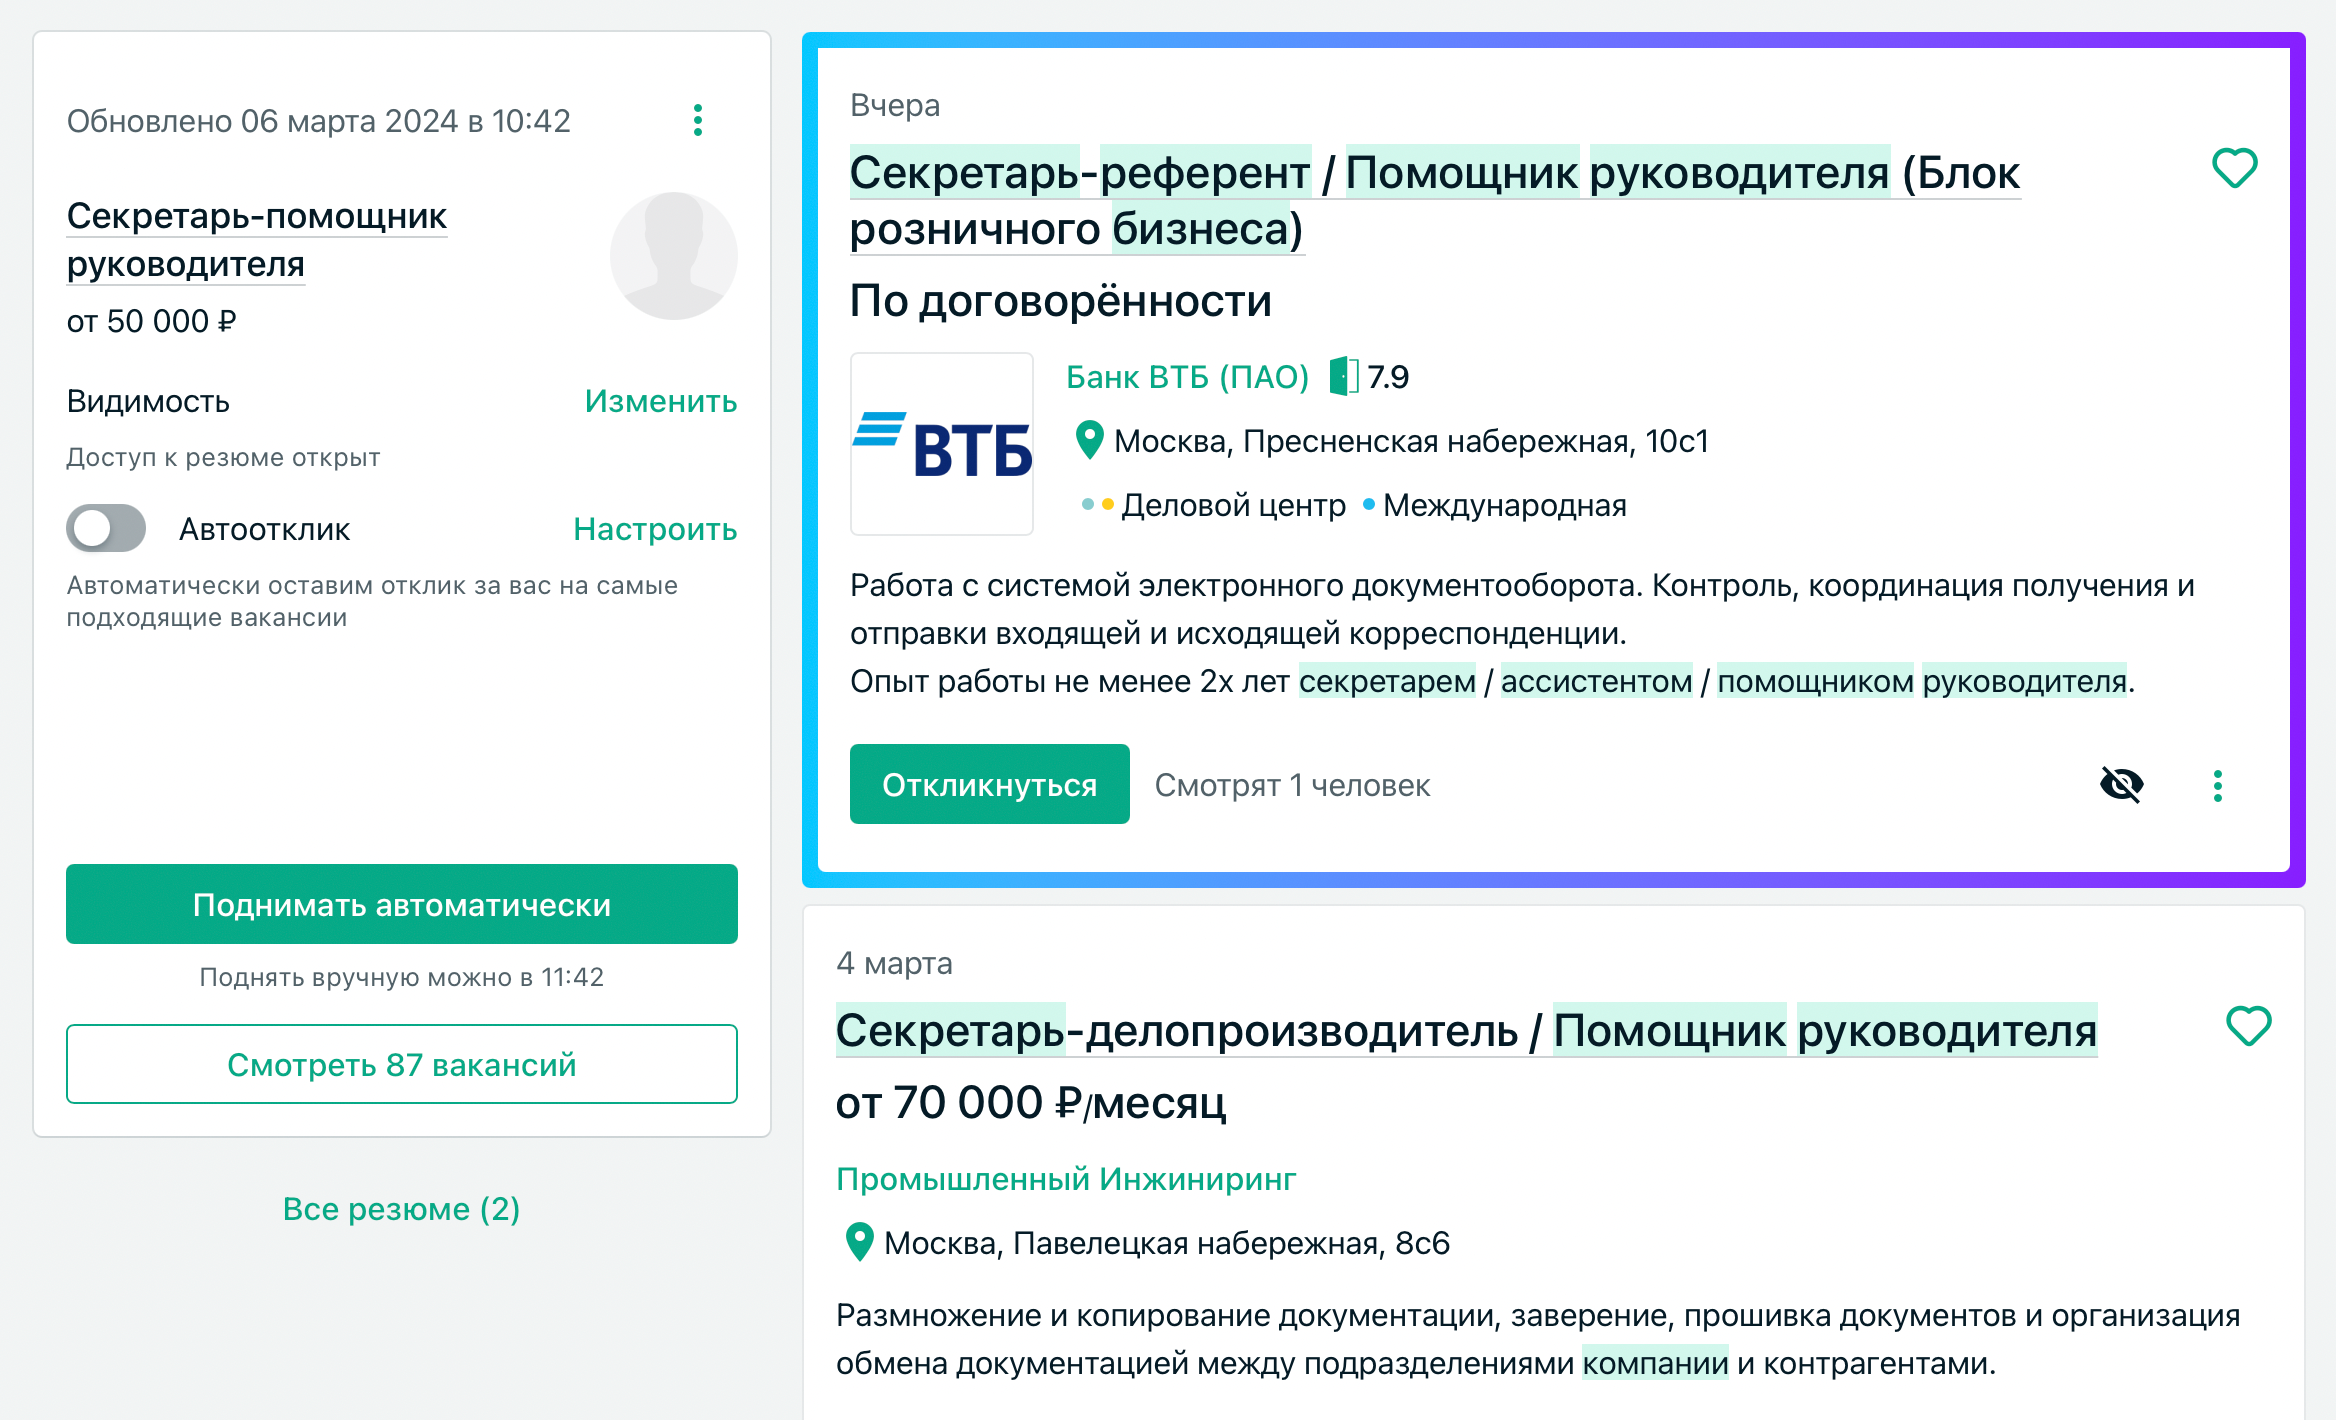
Task: Click Смотреть 87 вакансий button
Action: point(402,1064)
